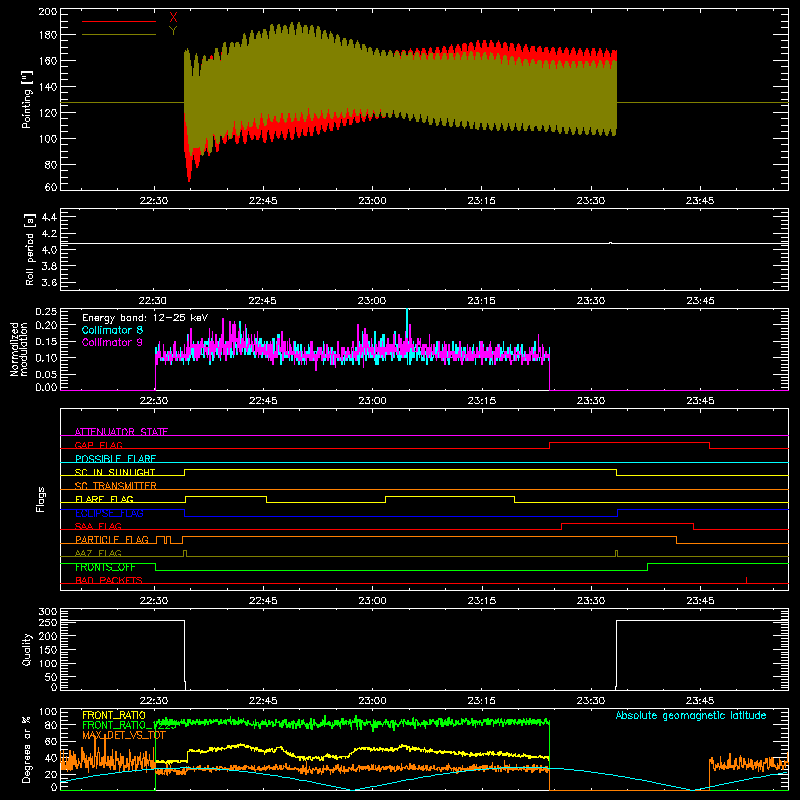
Task: Select the yellow FLARE_FLAG label
Action: pos(104,499)
